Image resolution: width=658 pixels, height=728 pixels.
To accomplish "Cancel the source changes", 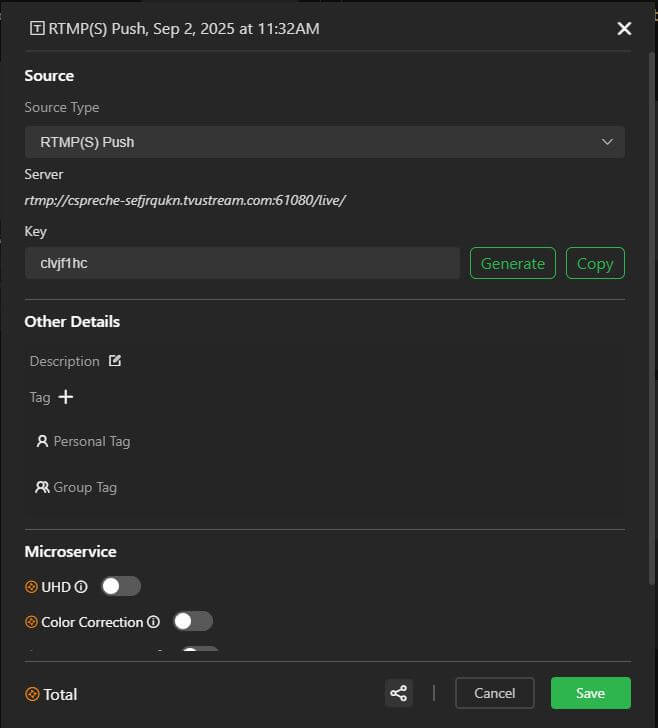I will [x=494, y=693].
